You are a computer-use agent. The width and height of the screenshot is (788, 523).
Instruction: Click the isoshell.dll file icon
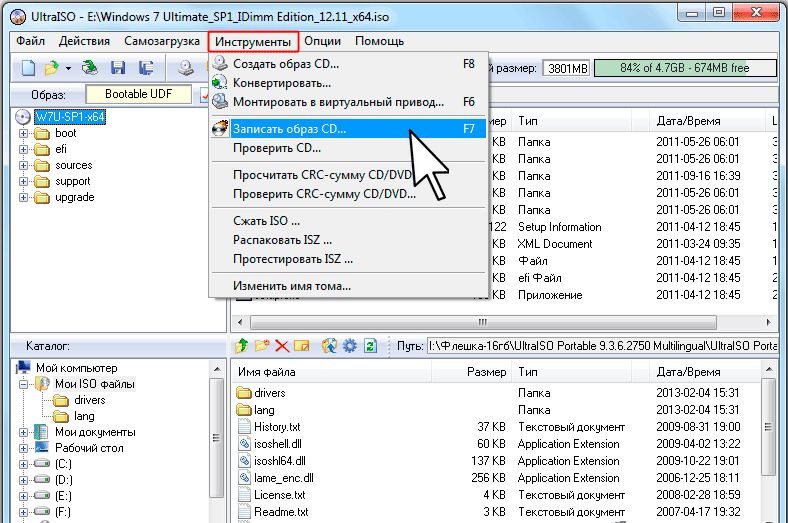pyautogui.click(x=244, y=444)
